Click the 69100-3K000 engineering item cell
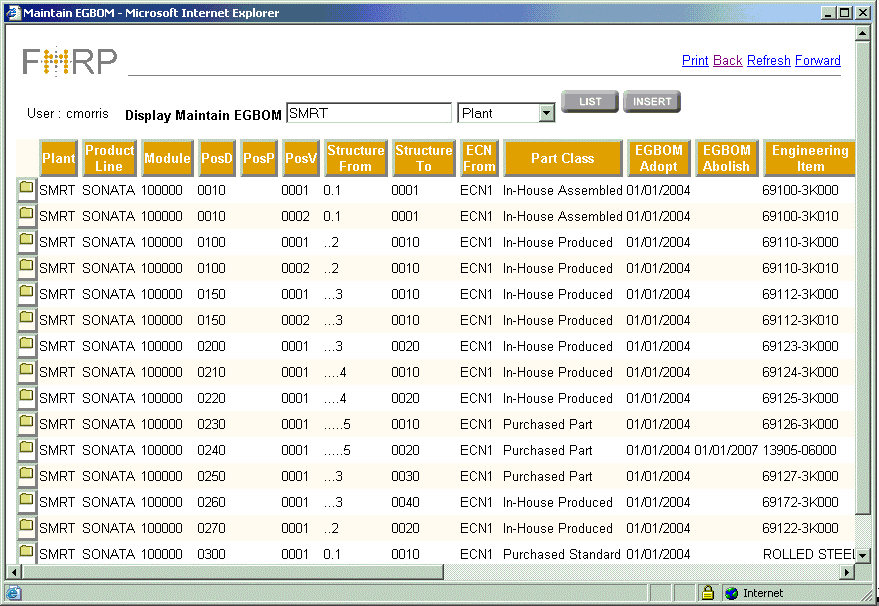Image resolution: width=879 pixels, height=606 pixels. 800,191
